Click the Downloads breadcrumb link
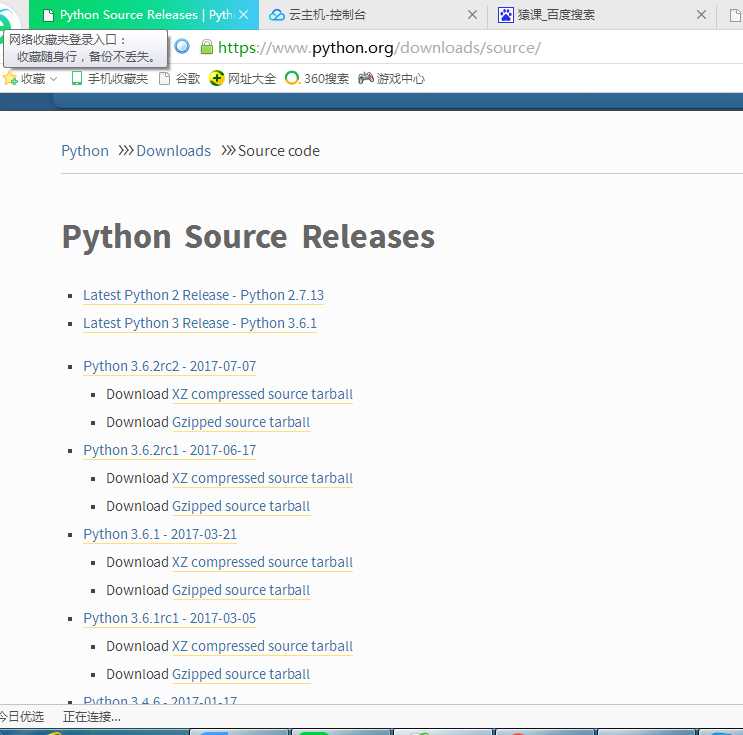 pyautogui.click(x=173, y=151)
